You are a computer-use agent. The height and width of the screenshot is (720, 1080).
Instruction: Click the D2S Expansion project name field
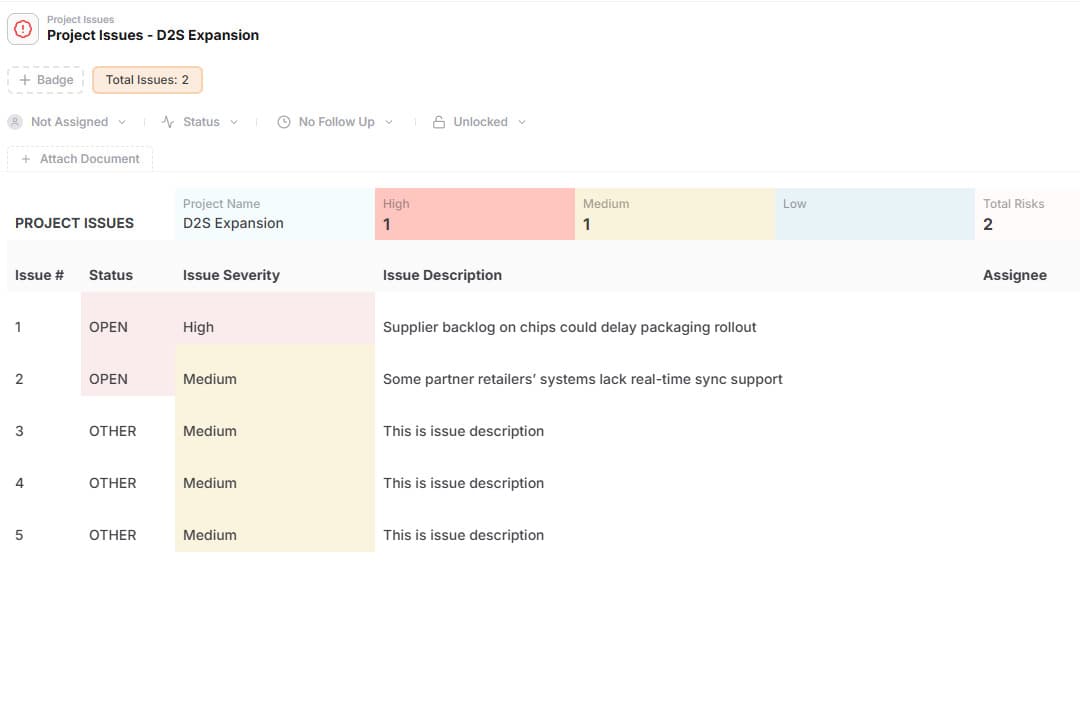tap(275, 214)
